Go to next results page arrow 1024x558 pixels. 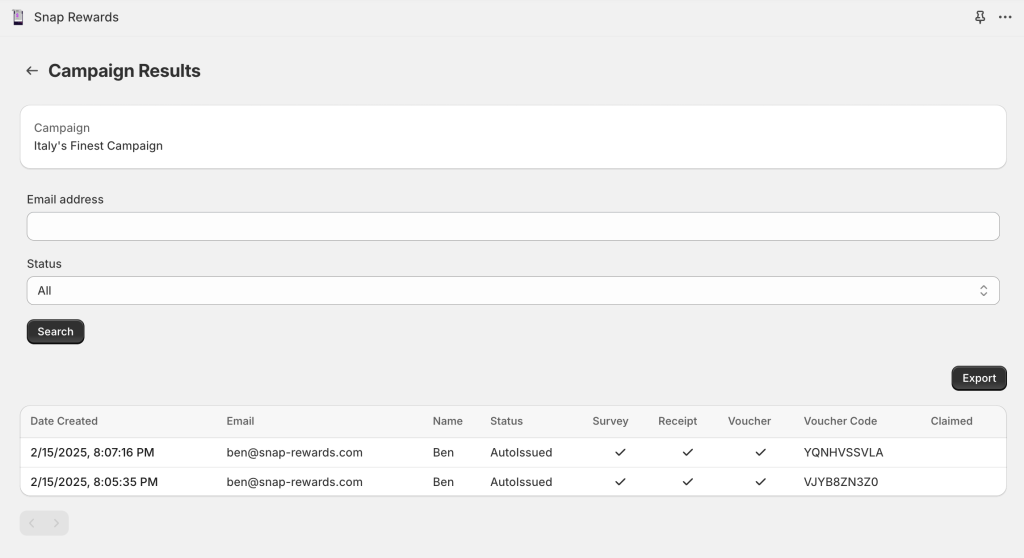coord(56,523)
